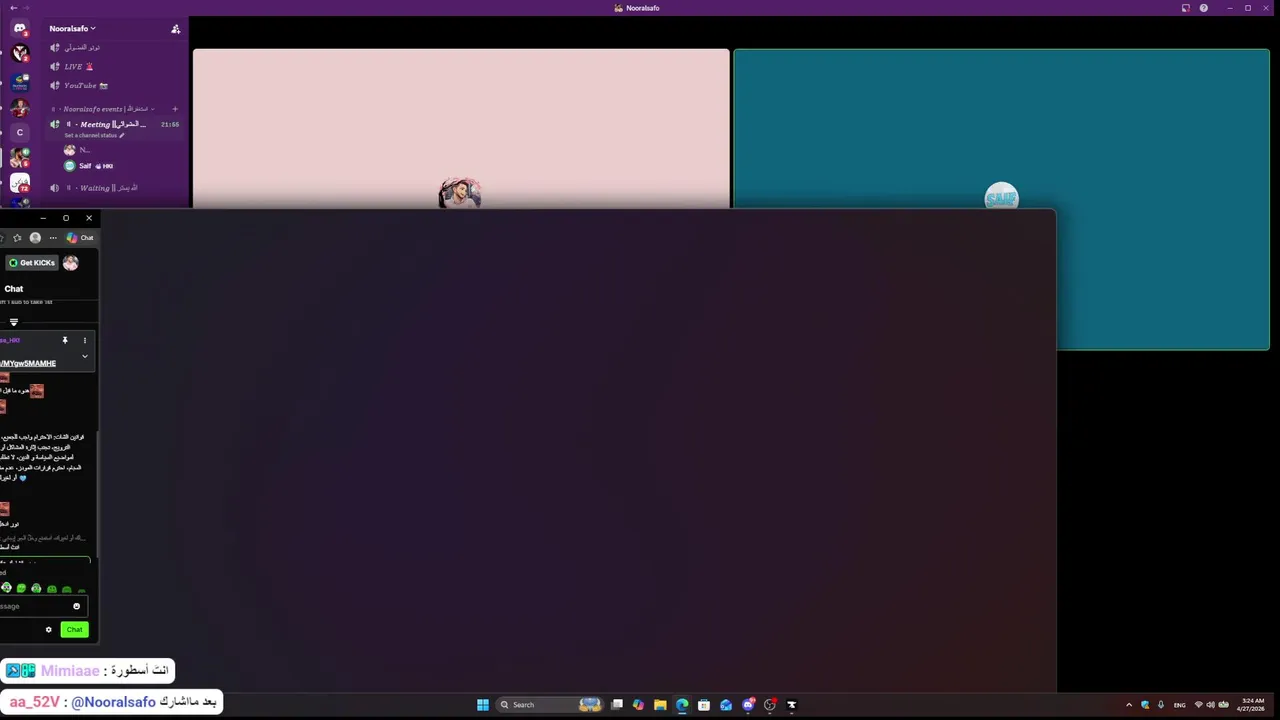Screen dimensions: 1280x720
Task: Open browser more options ellipsis menu
Action: (x=53, y=238)
